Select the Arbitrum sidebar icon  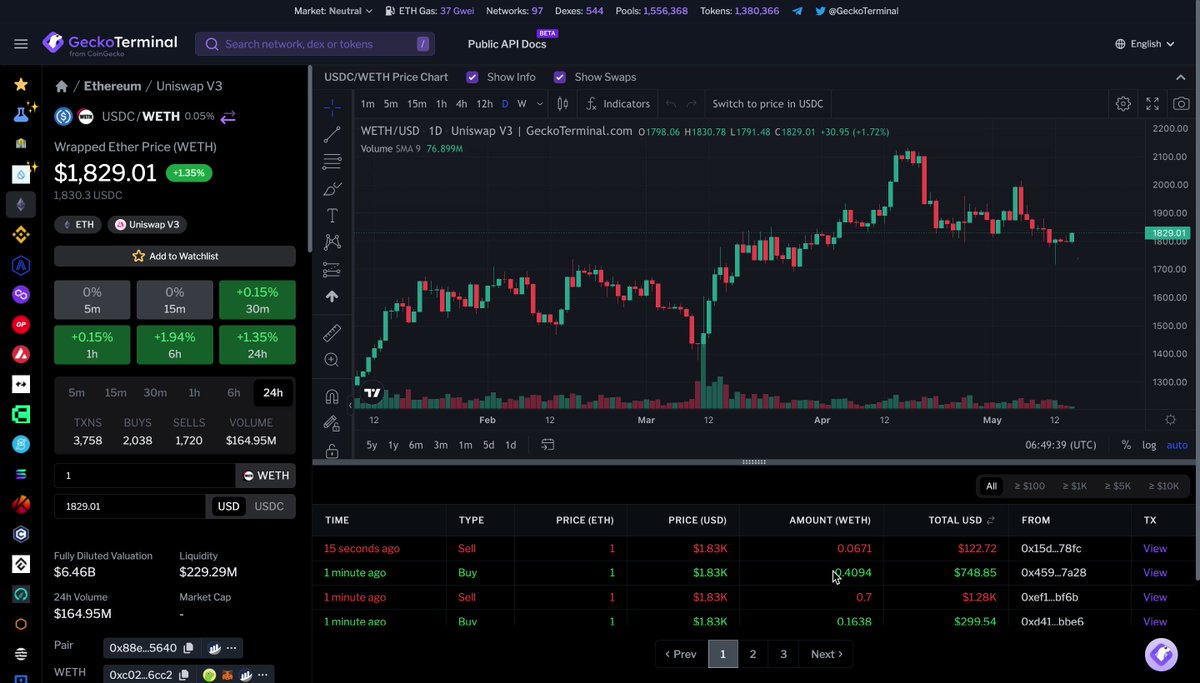pyautogui.click(x=21, y=265)
